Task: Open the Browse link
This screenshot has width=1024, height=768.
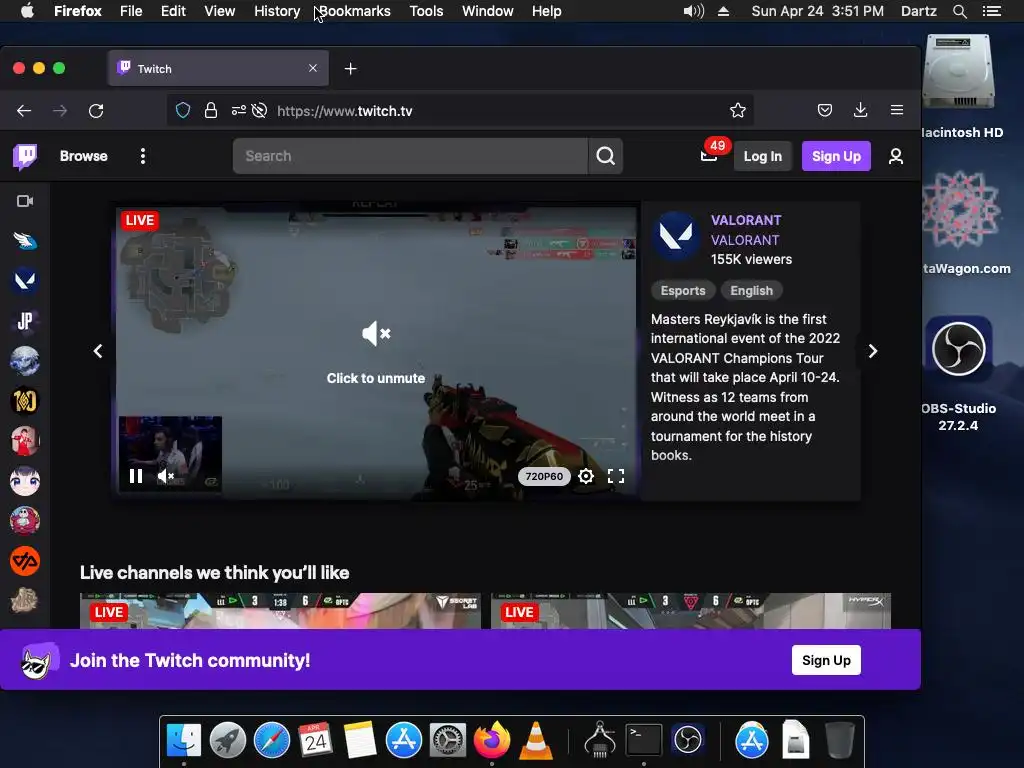Action: [84, 156]
